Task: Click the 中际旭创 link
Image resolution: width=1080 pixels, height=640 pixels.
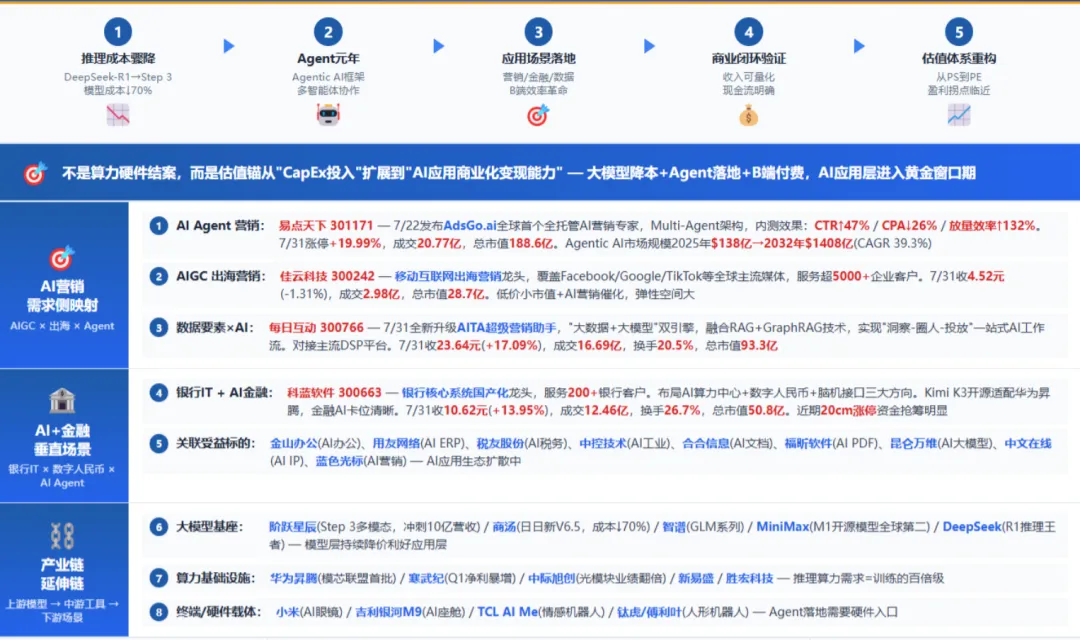Action: pyautogui.click(x=552, y=578)
